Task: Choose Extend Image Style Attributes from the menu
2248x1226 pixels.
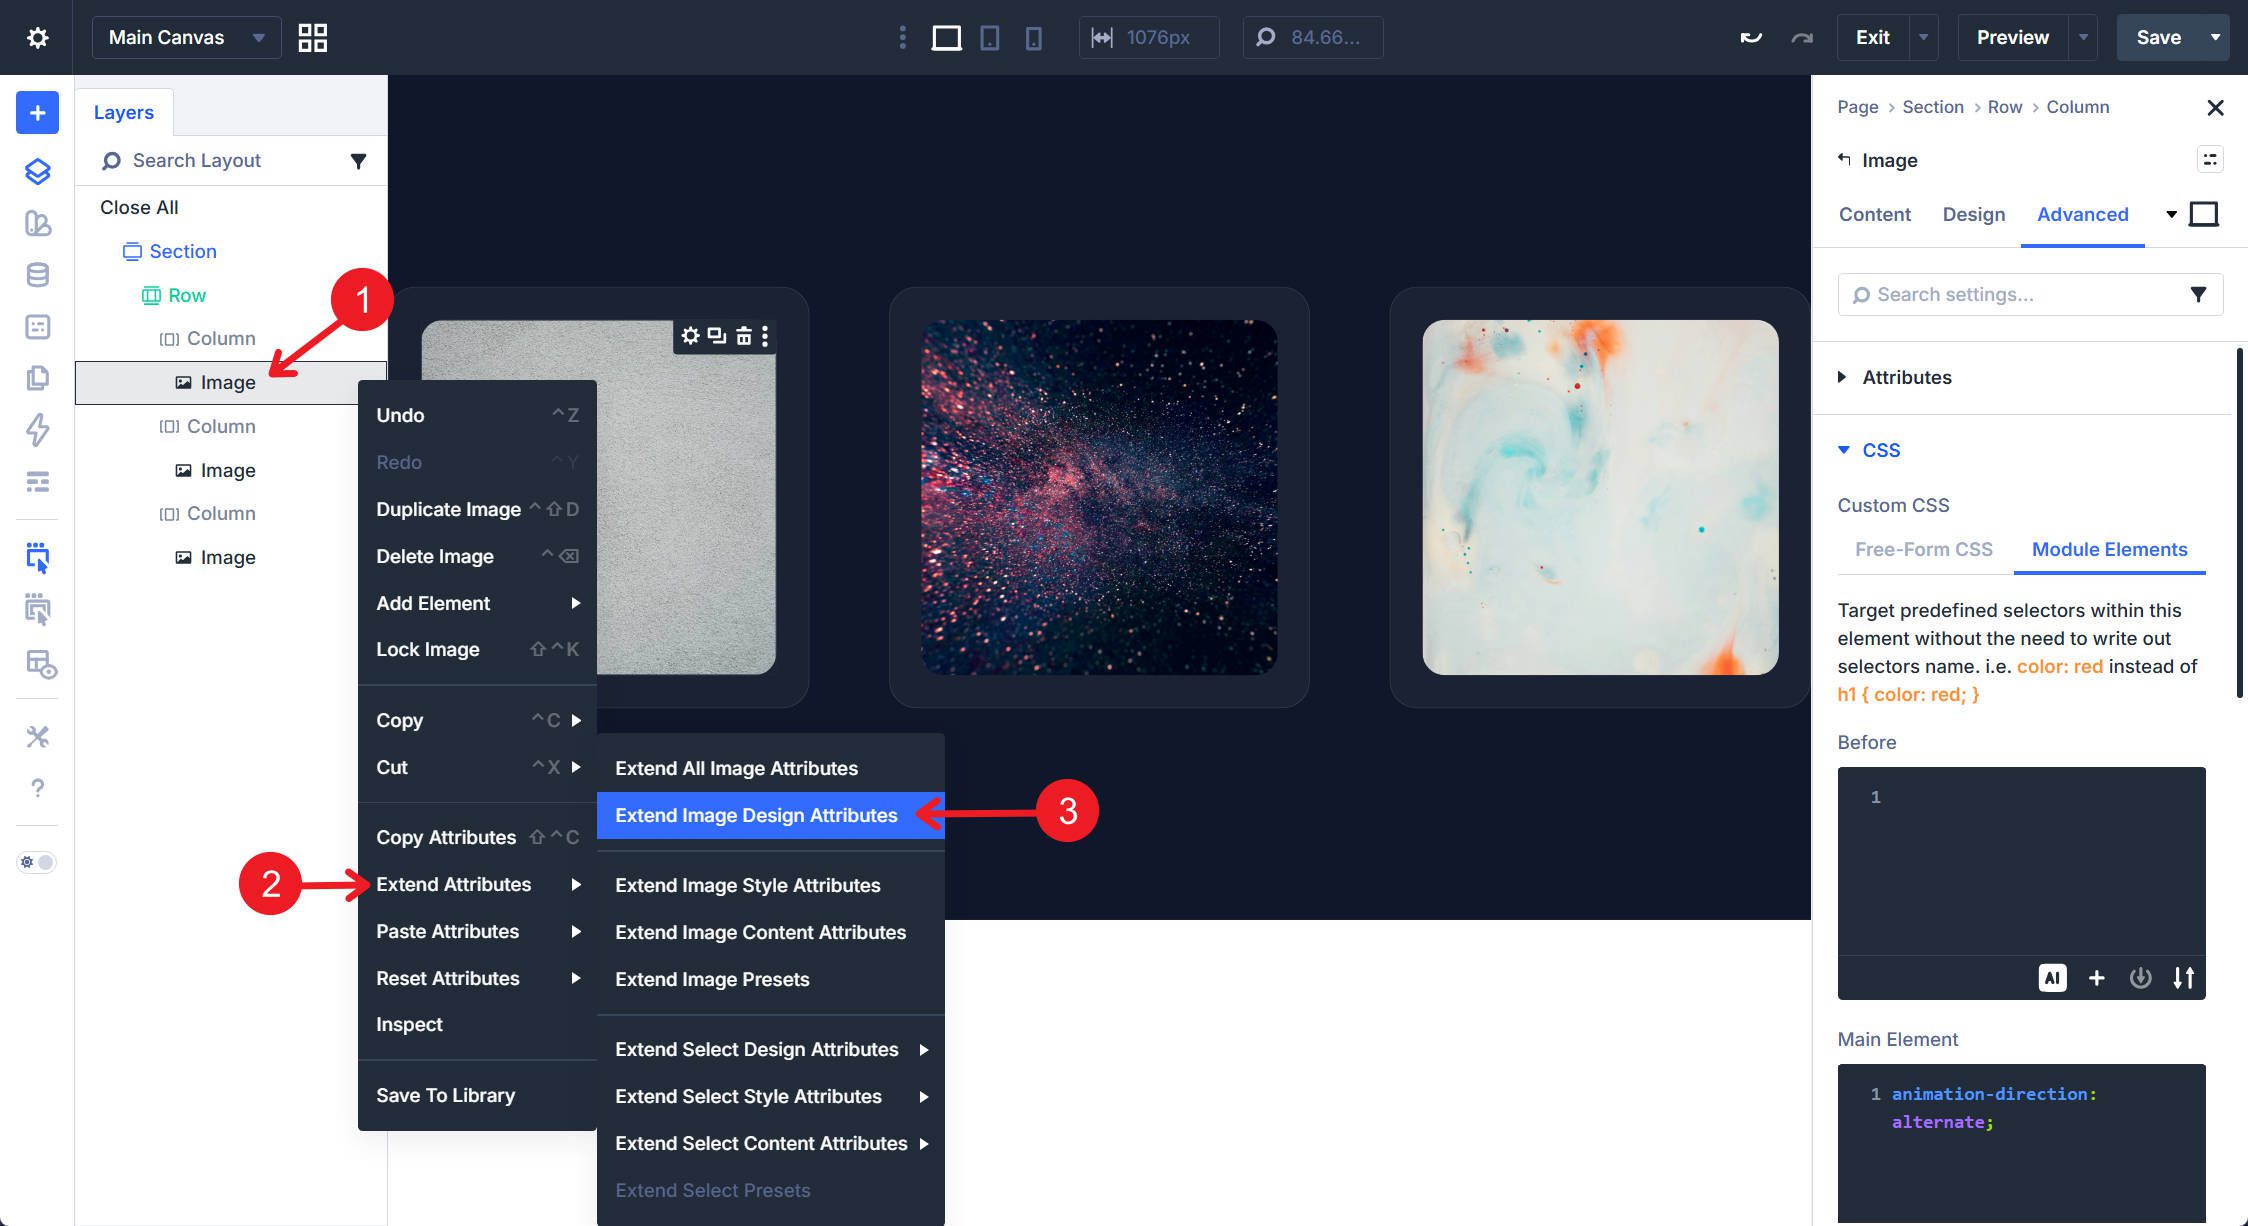Action: (747, 885)
